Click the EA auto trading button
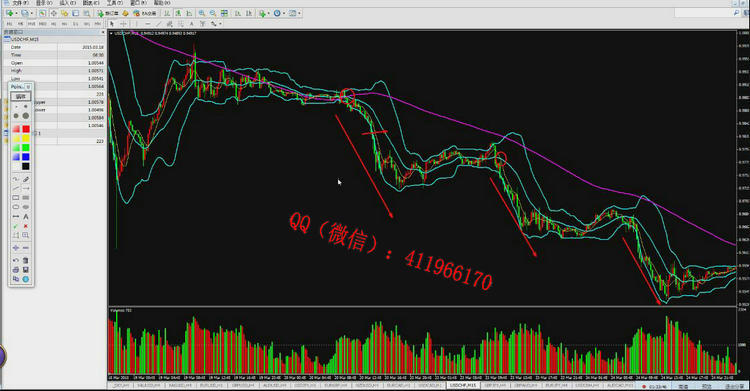This screenshot has width=750, height=391. (145, 13)
